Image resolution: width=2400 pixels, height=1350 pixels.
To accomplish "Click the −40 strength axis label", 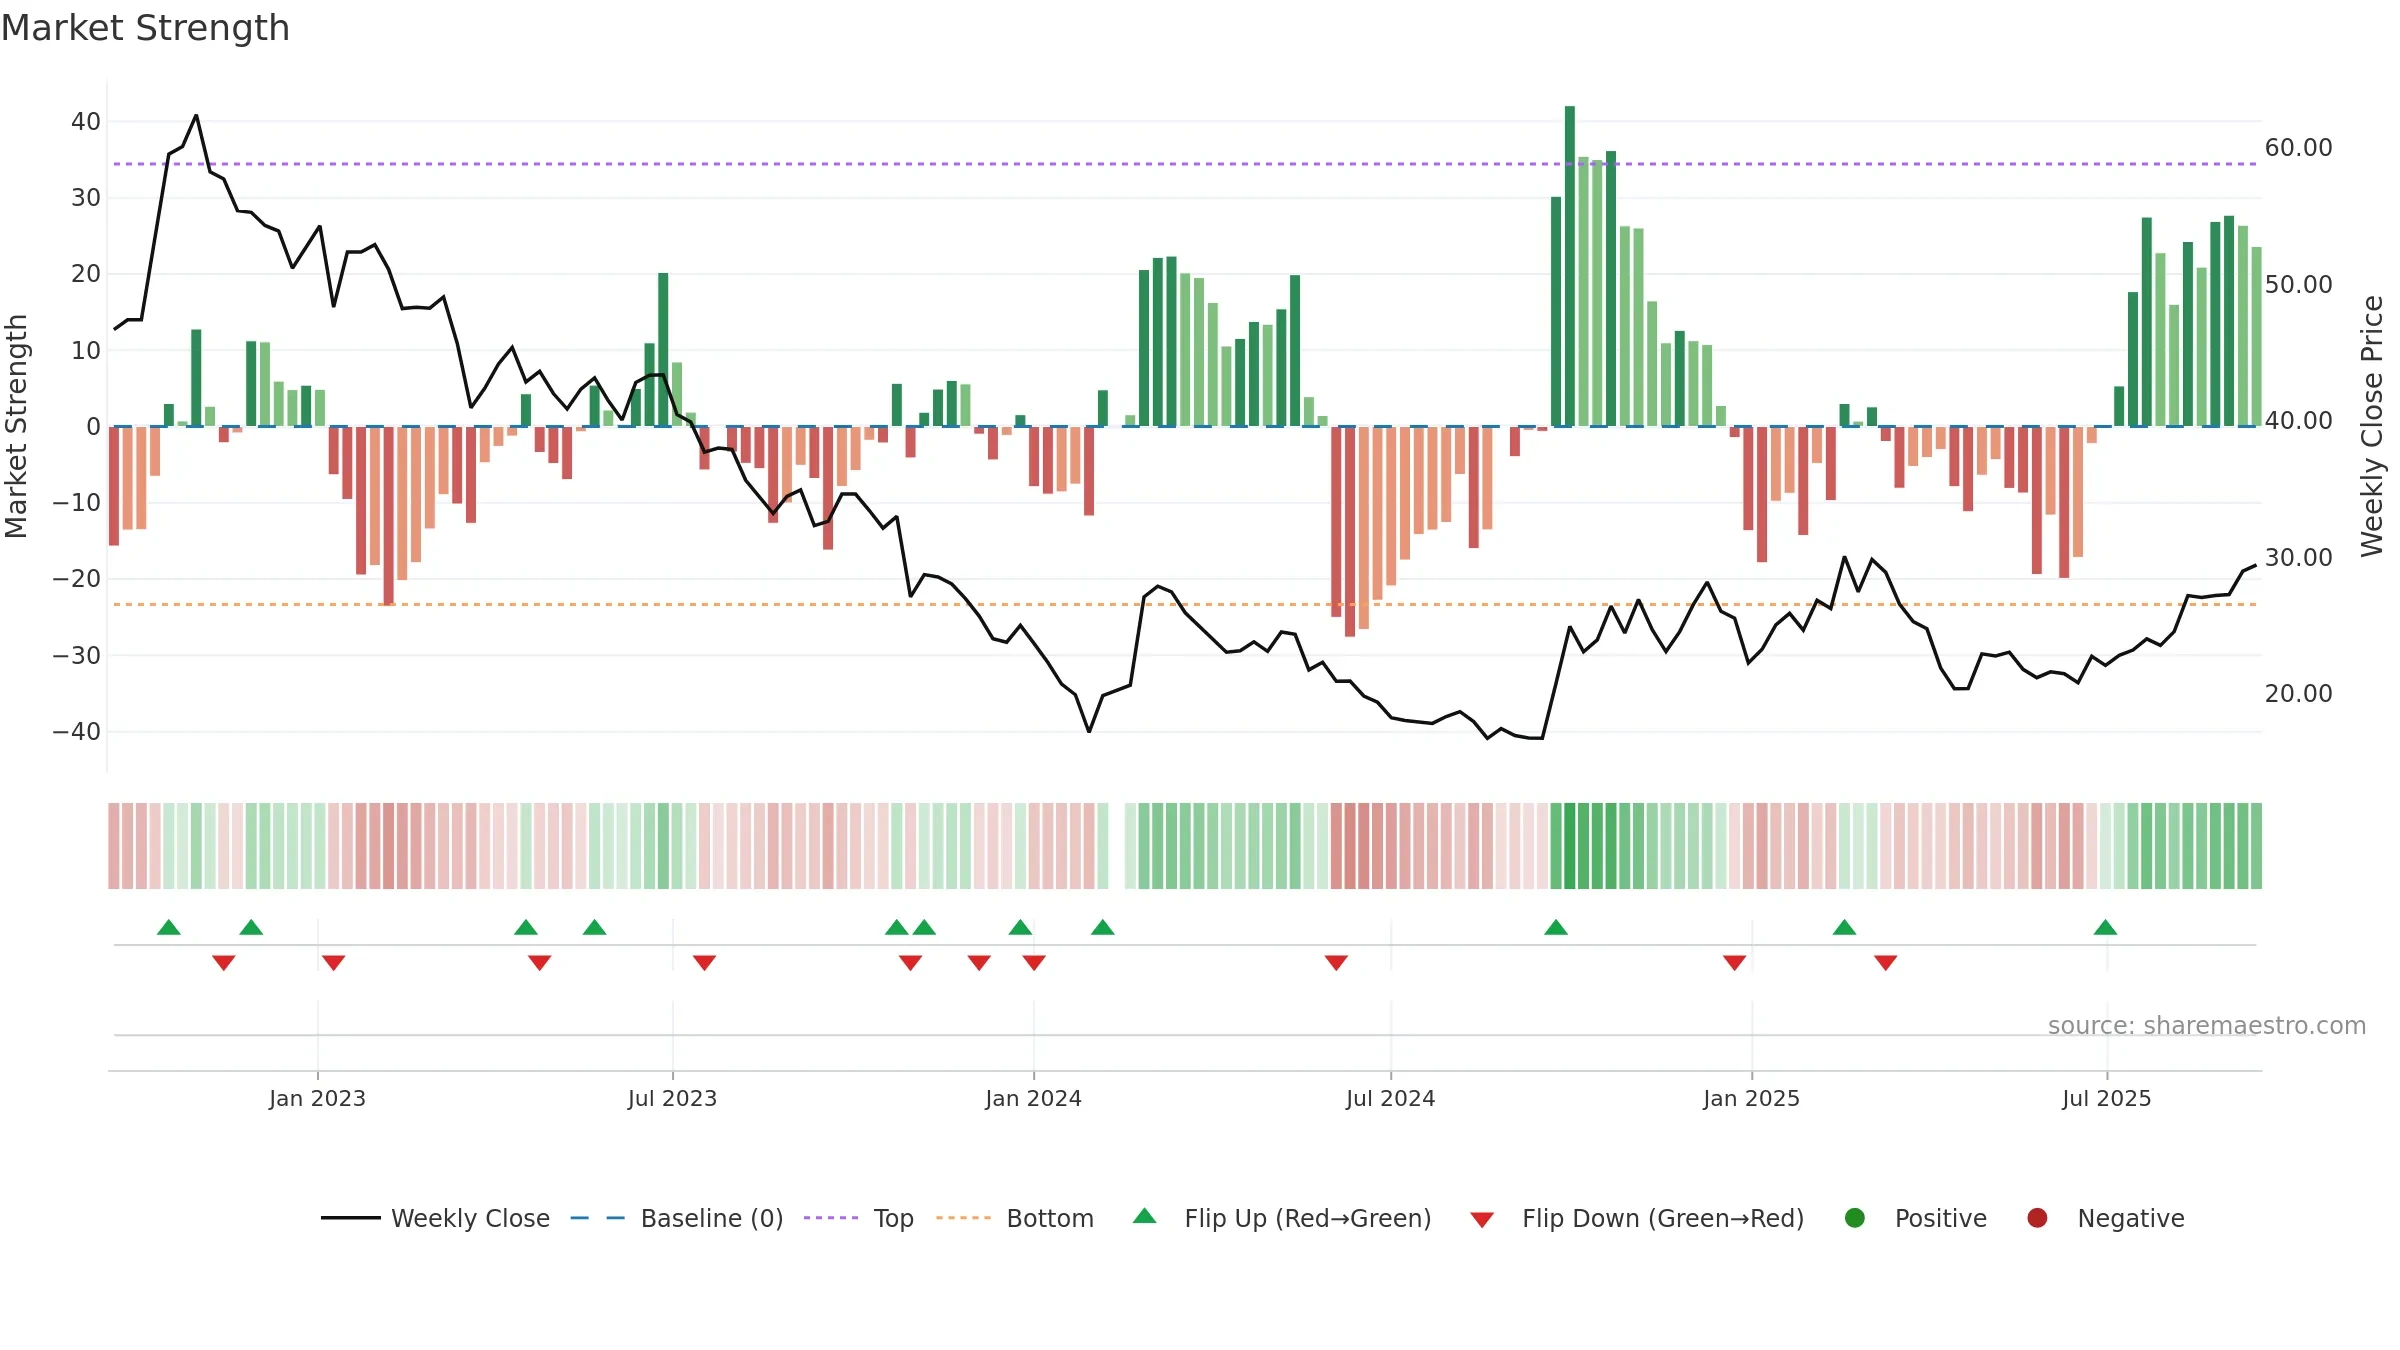I will tap(77, 731).
